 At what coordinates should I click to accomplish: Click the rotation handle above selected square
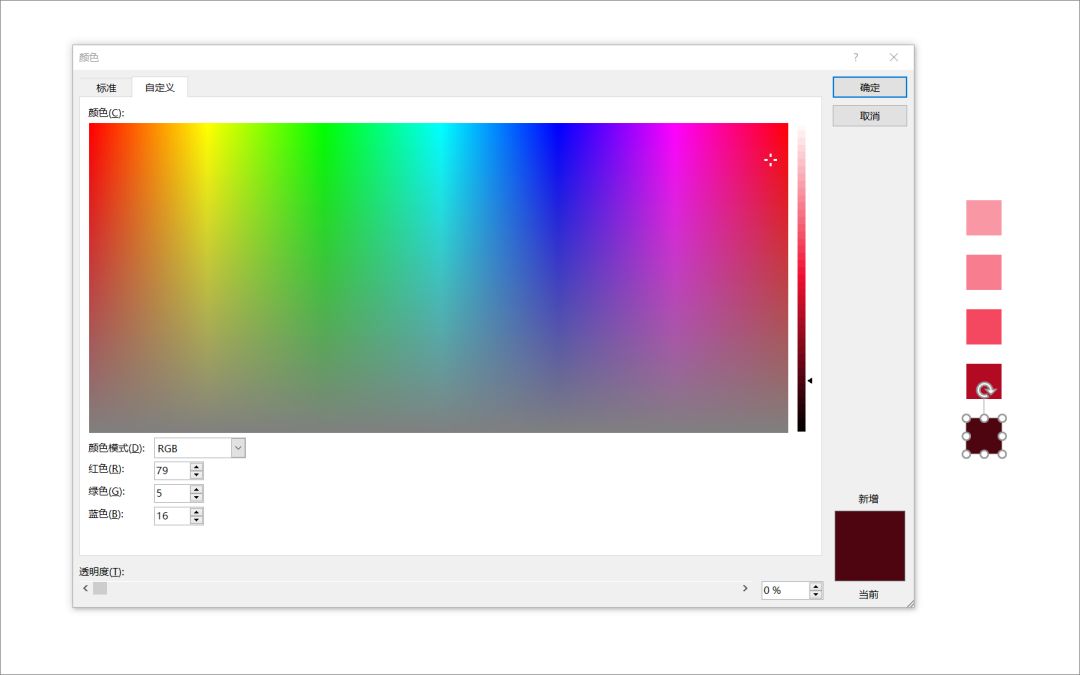pos(984,391)
